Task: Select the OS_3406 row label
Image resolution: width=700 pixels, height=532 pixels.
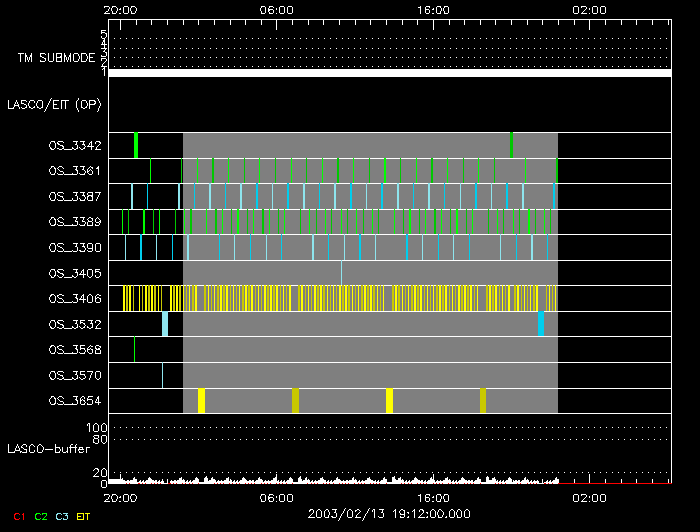Action: pos(75,299)
